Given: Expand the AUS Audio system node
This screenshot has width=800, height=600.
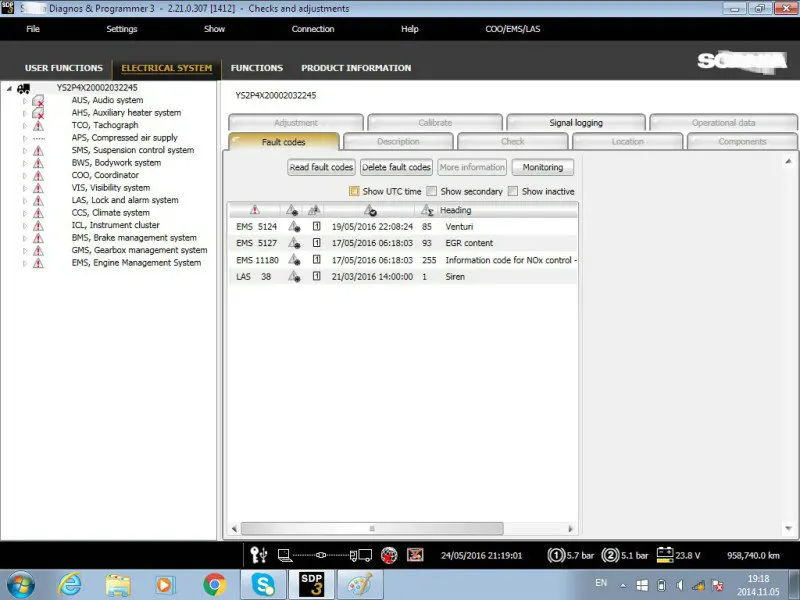Looking at the screenshot, I should click(x=24, y=101).
